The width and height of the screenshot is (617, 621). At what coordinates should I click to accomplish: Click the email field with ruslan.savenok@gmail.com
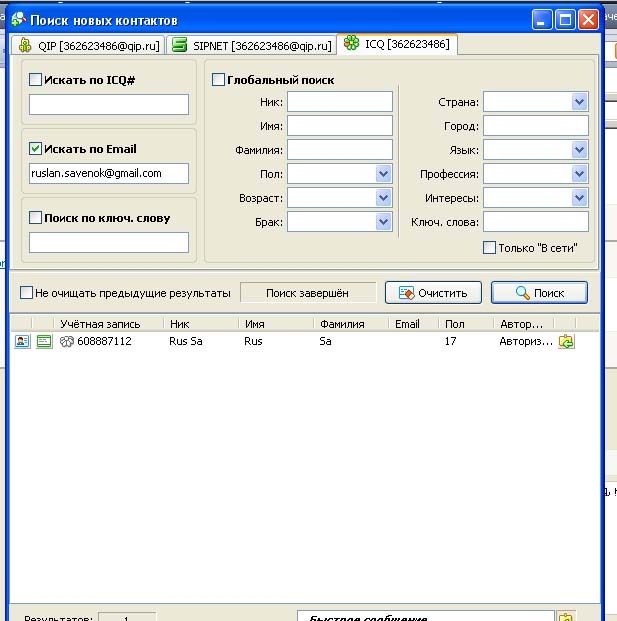[109, 173]
